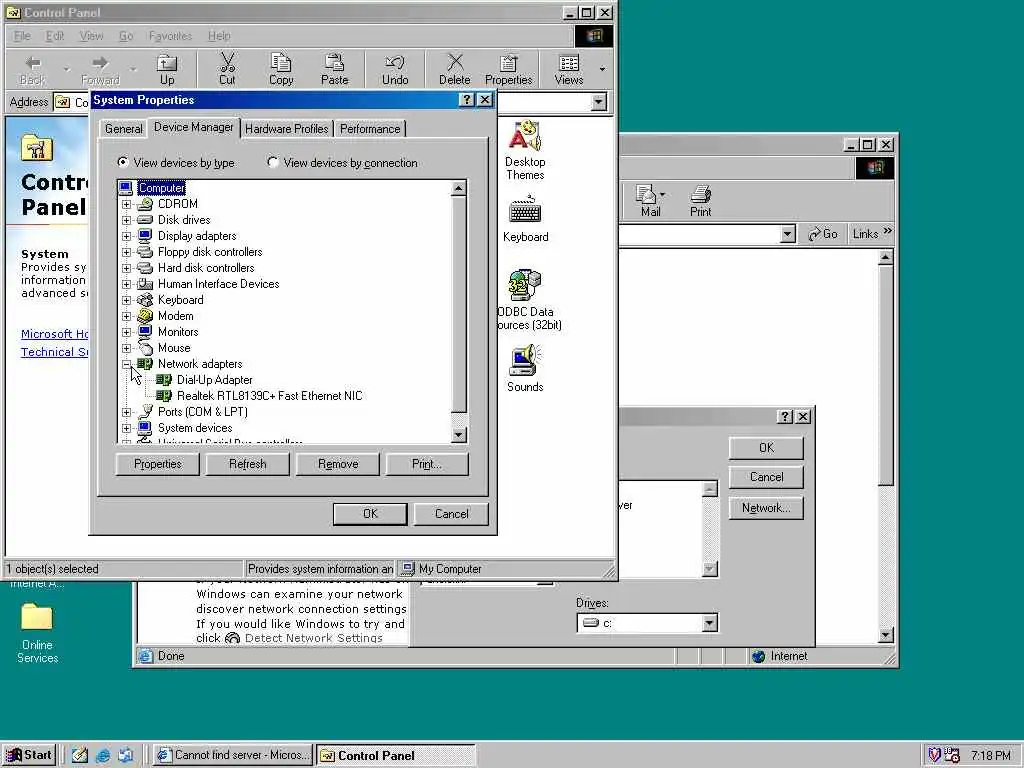Open the Views button dropdown arrow
The height and width of the screenshot is (768, 1024).
click(601, 69)
